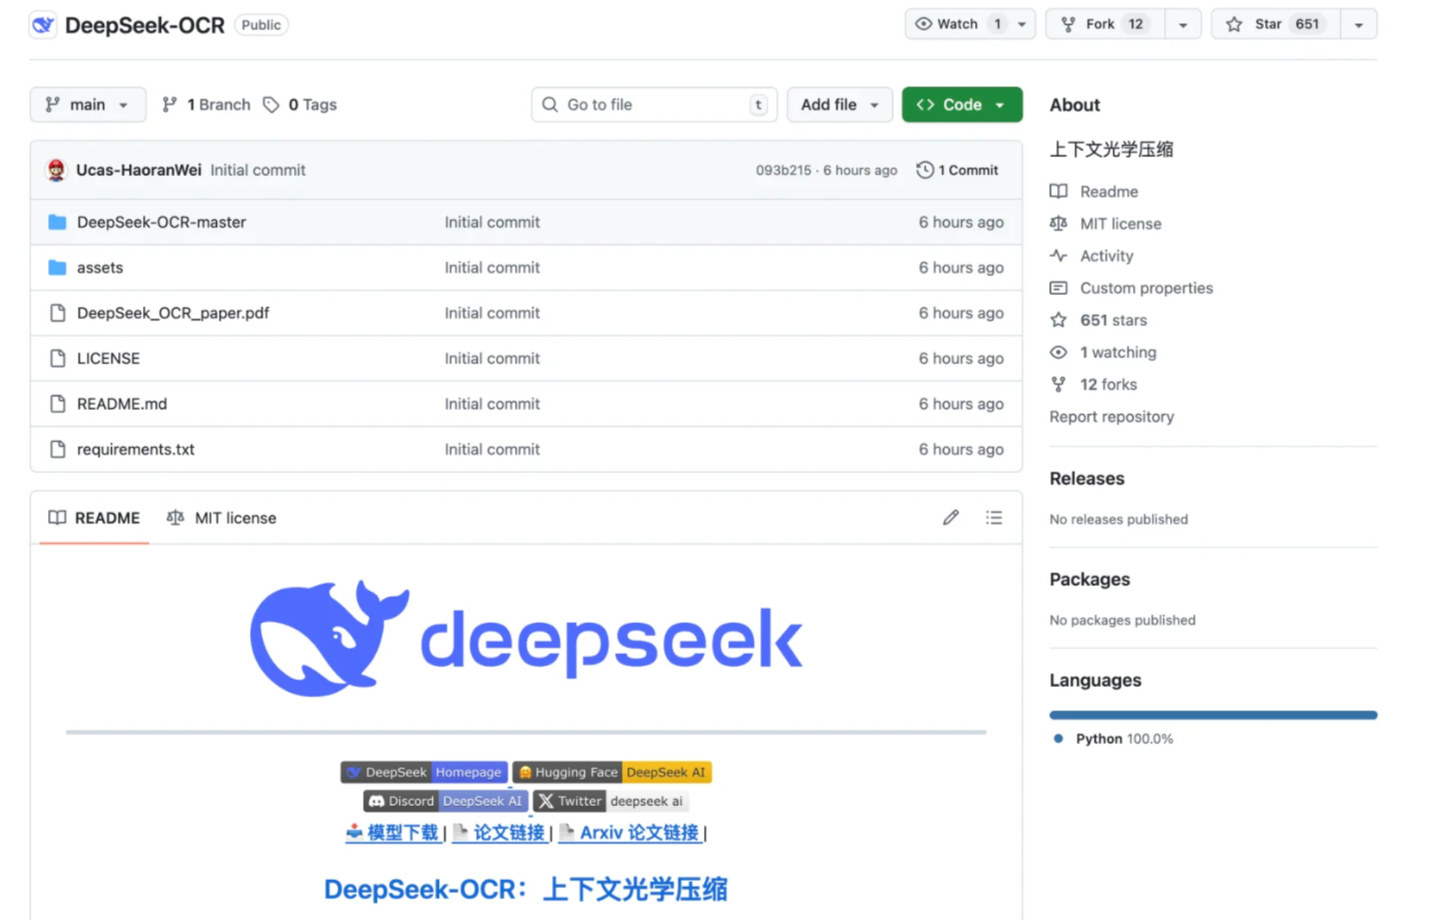Click the scales icon beside MIT license in About
Image resolution: width=1452 pixels, height=920 pixels.
tap(1059, 223)
